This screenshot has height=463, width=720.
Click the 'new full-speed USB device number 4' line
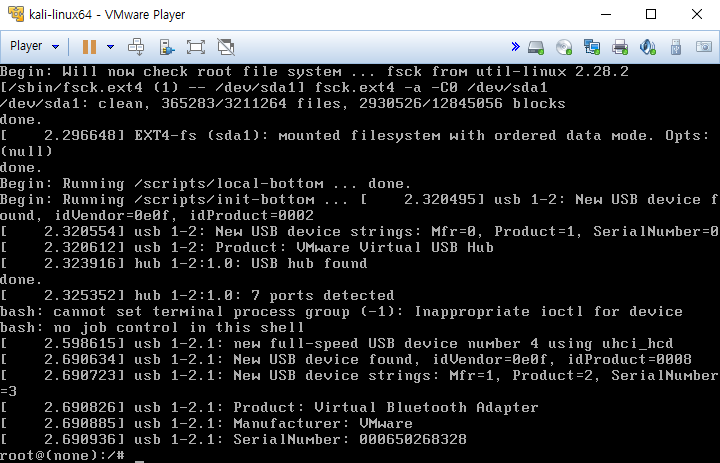point(337,344)
